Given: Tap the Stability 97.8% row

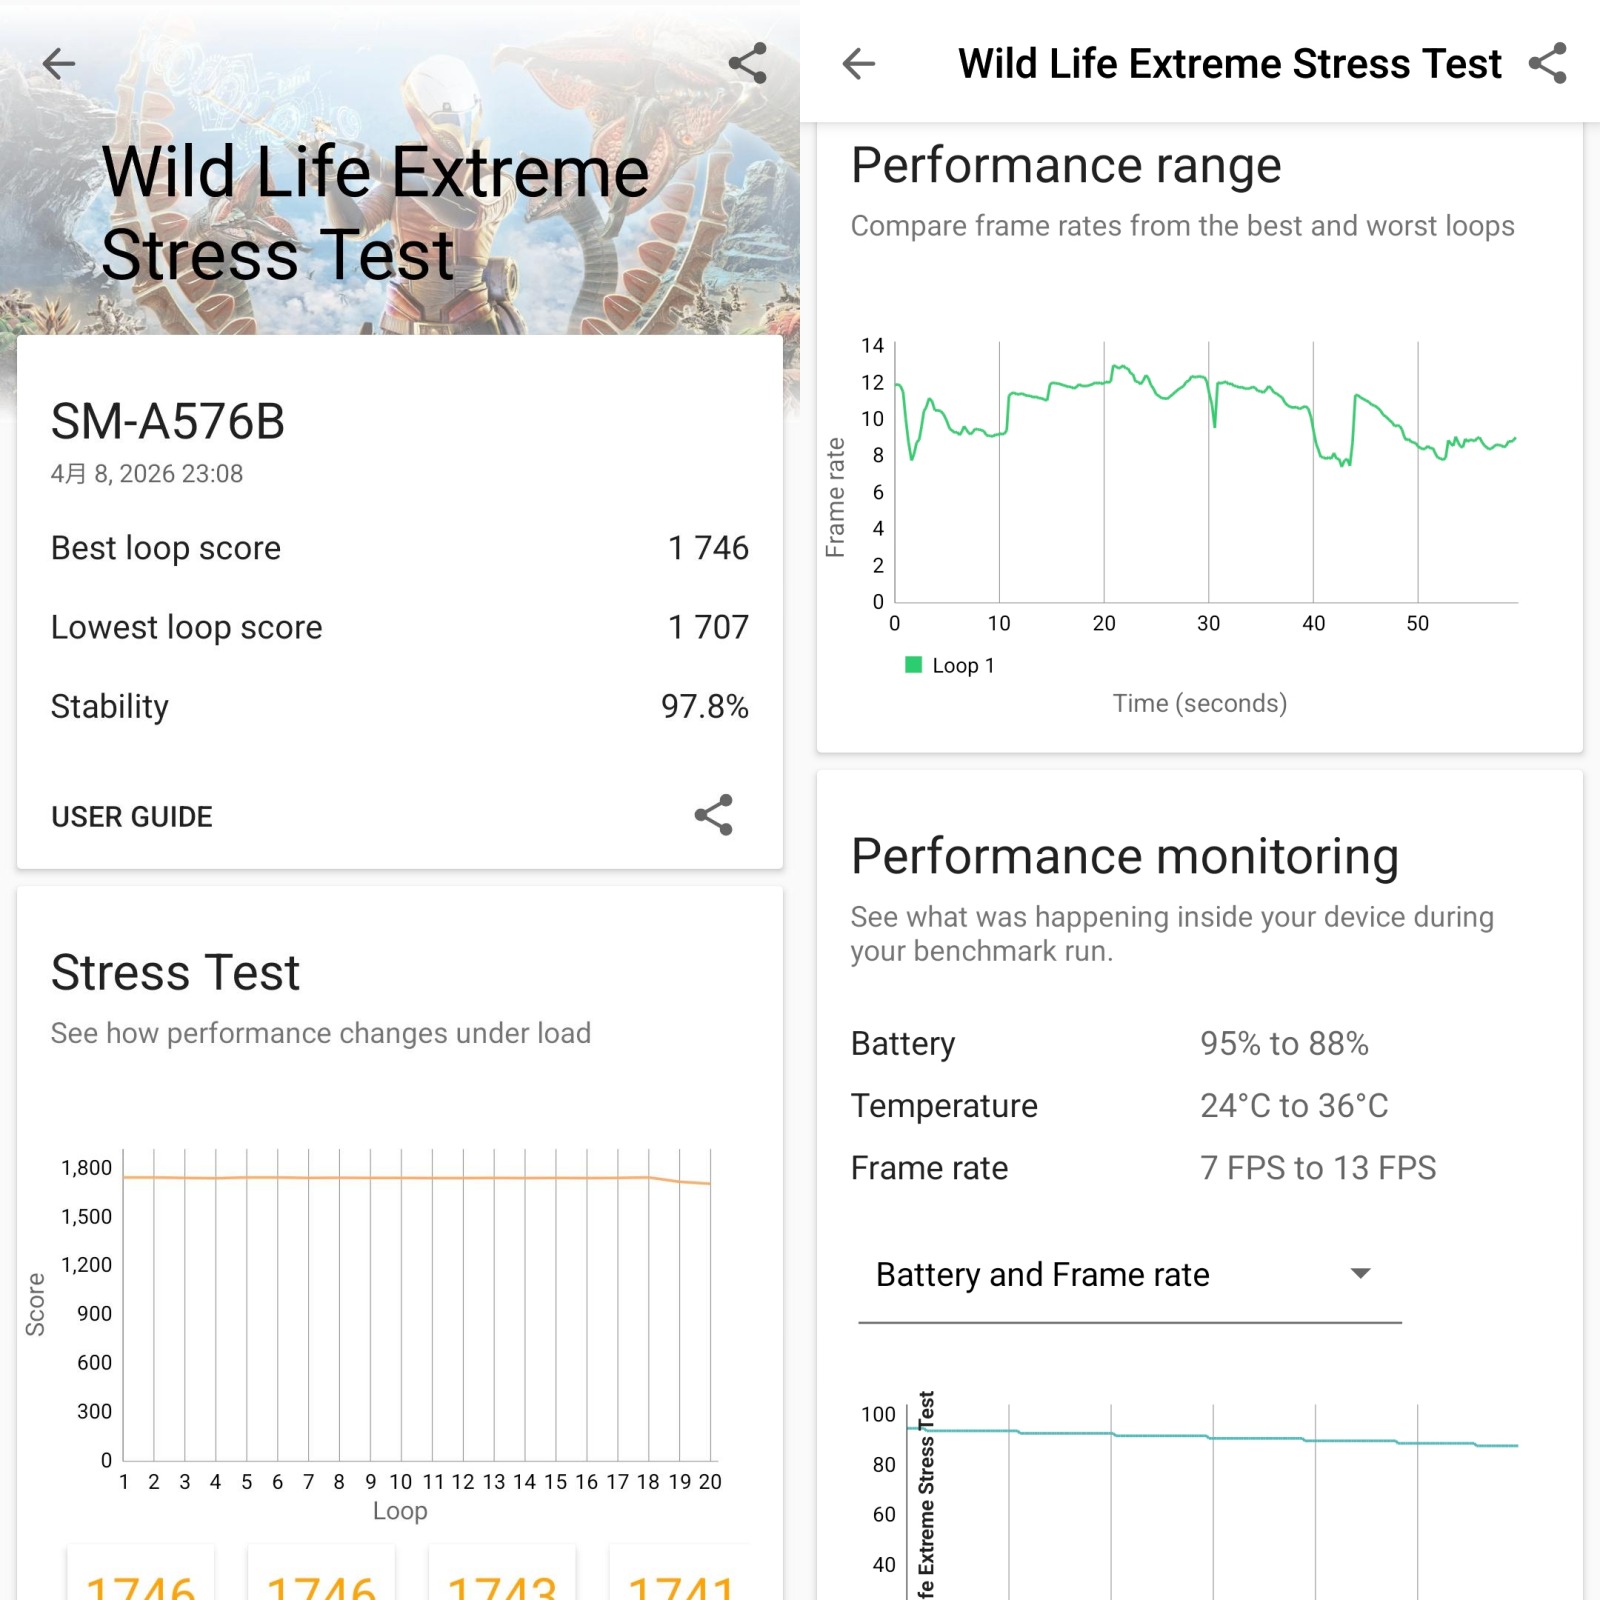Looking at the screenshot, I should point(400,706).
